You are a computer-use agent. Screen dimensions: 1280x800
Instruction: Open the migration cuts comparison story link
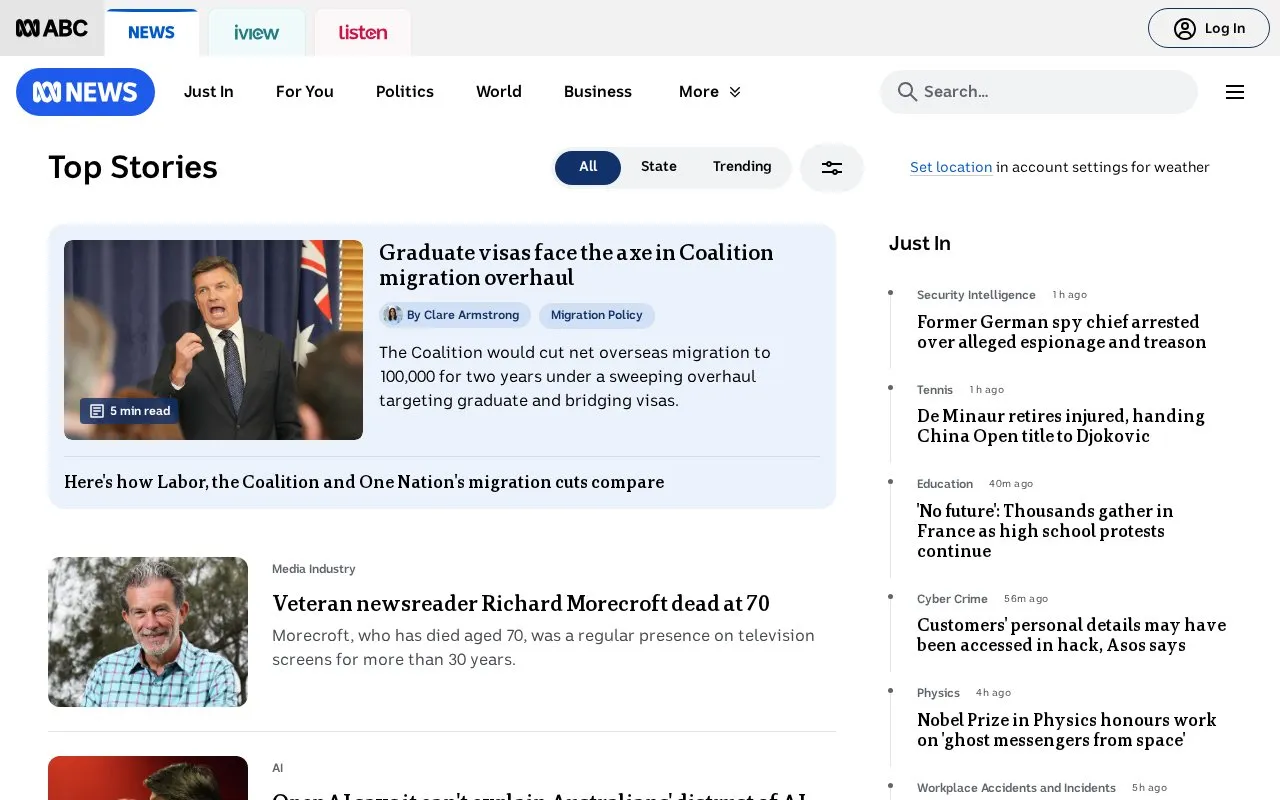coord(364,482)
